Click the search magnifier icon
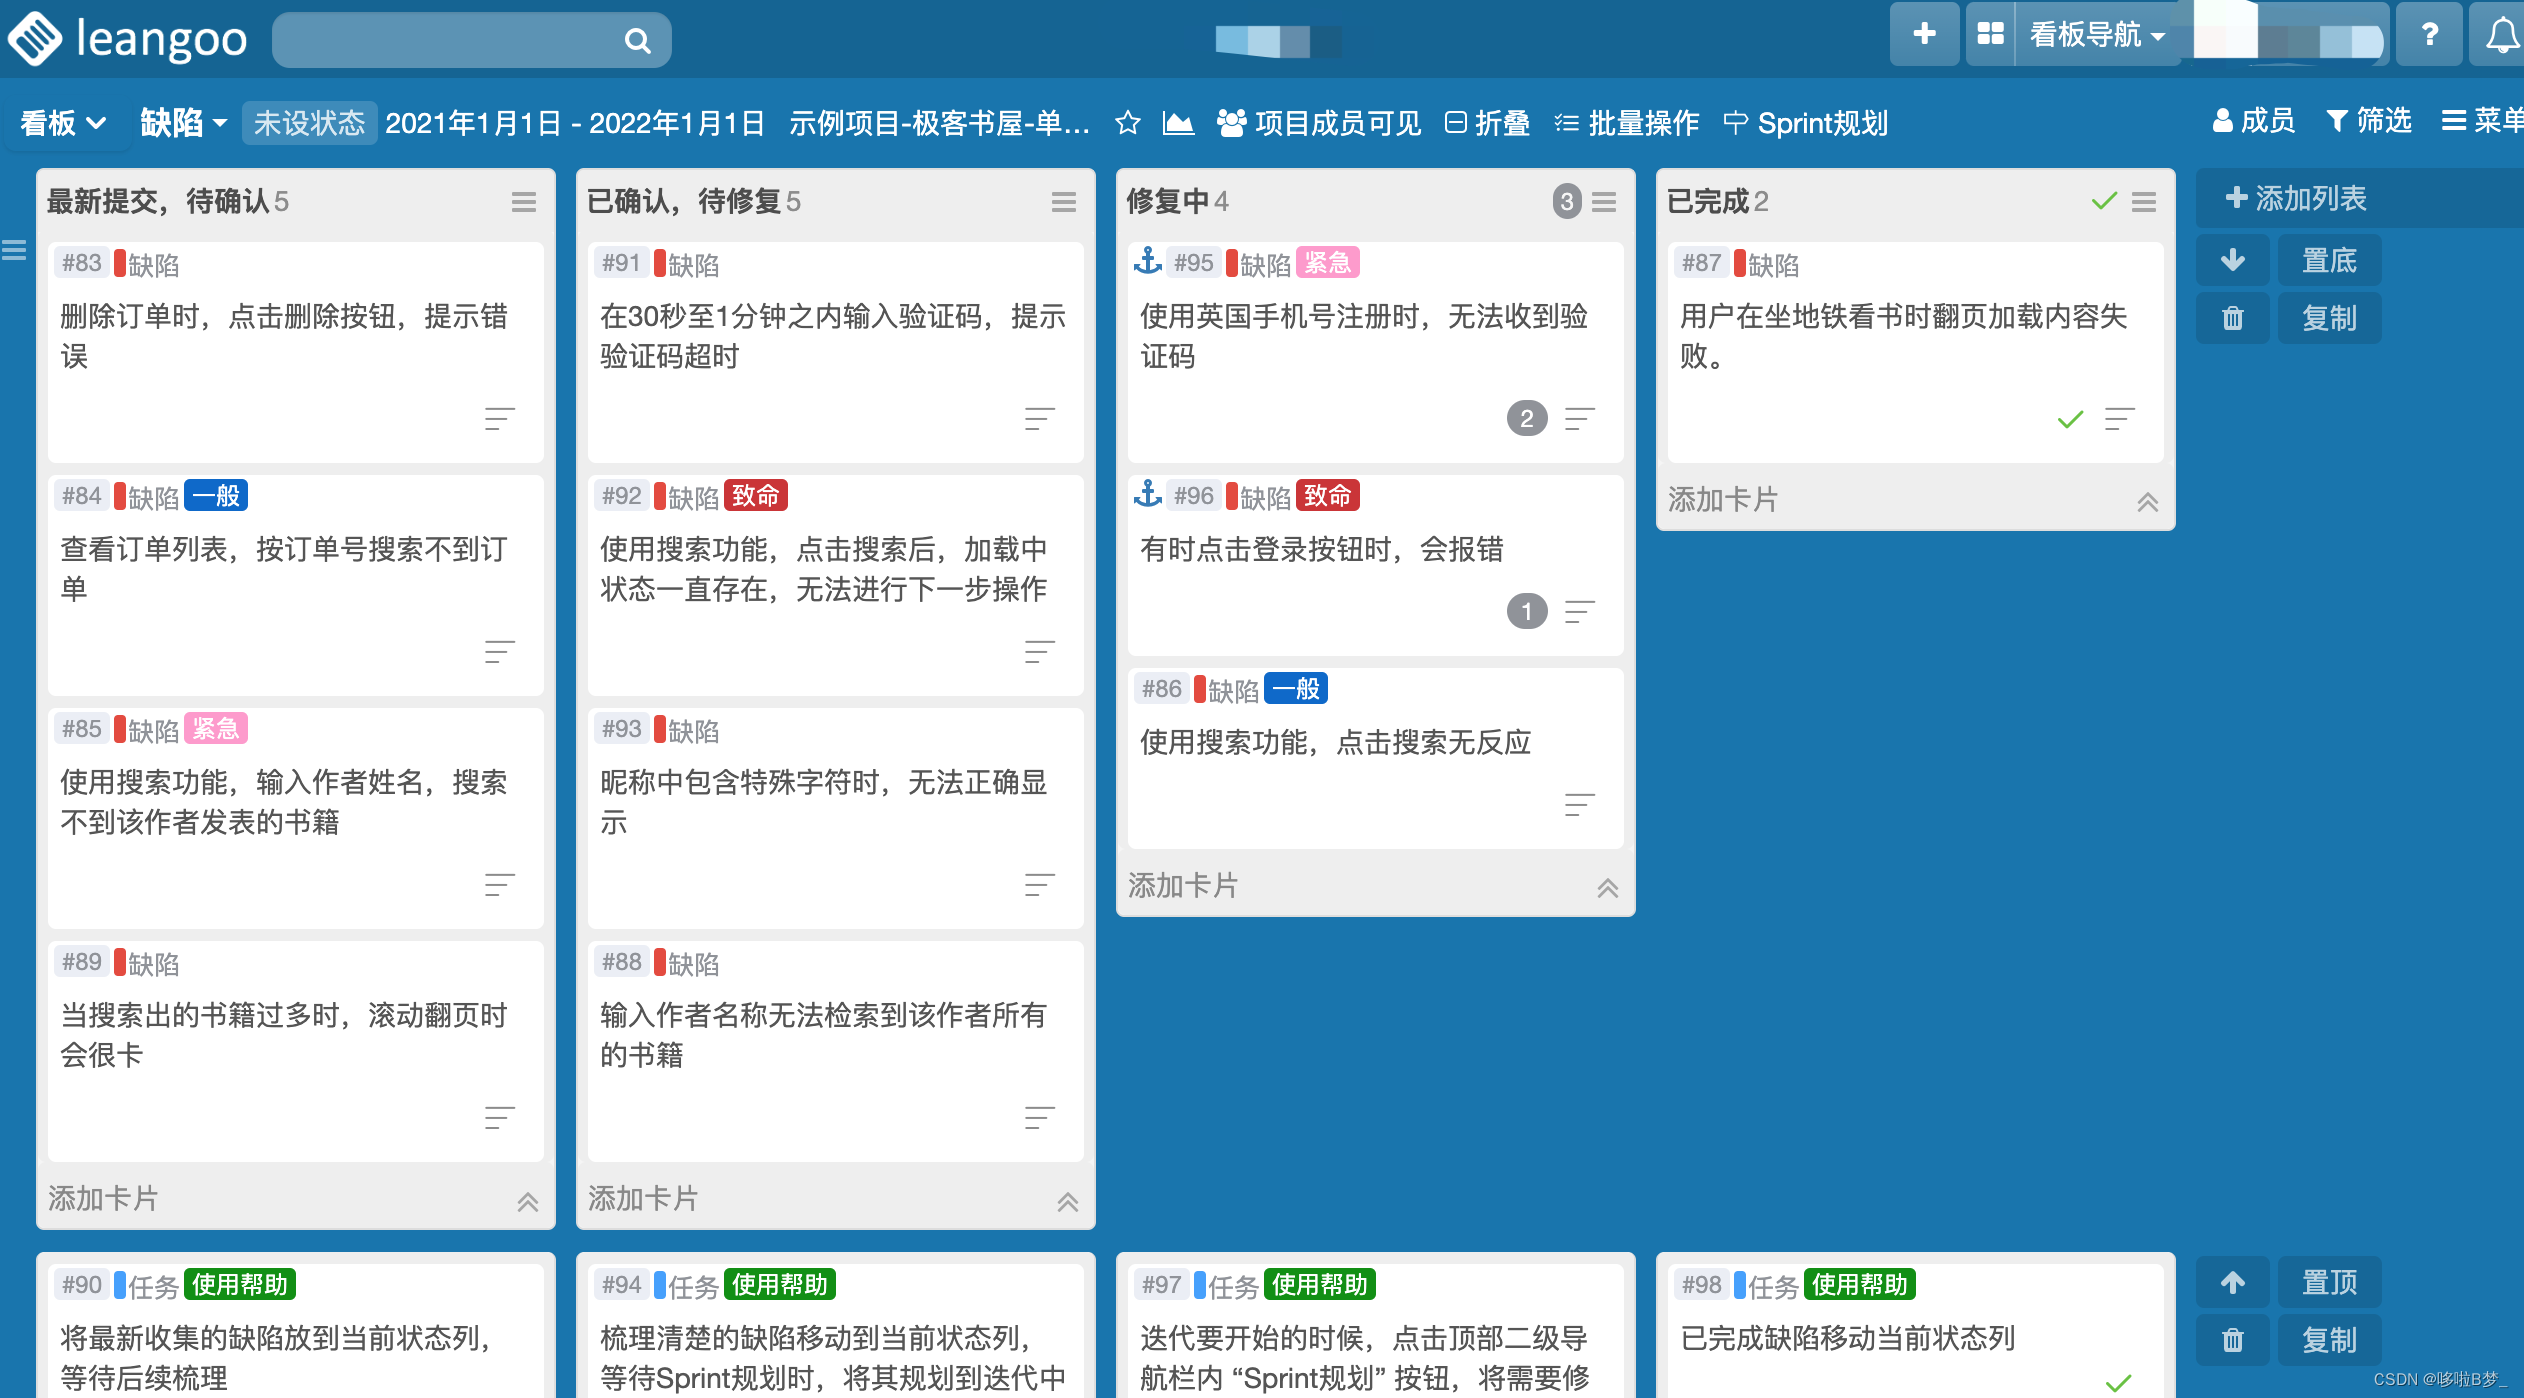This screenshot has height=1398, width=2524. tap(637, 41)
